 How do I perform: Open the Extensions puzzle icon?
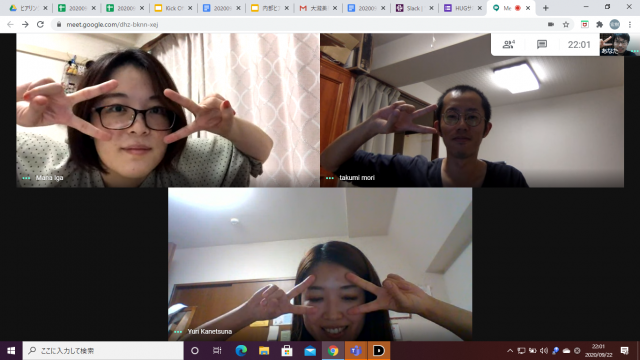tap(599, 24)
